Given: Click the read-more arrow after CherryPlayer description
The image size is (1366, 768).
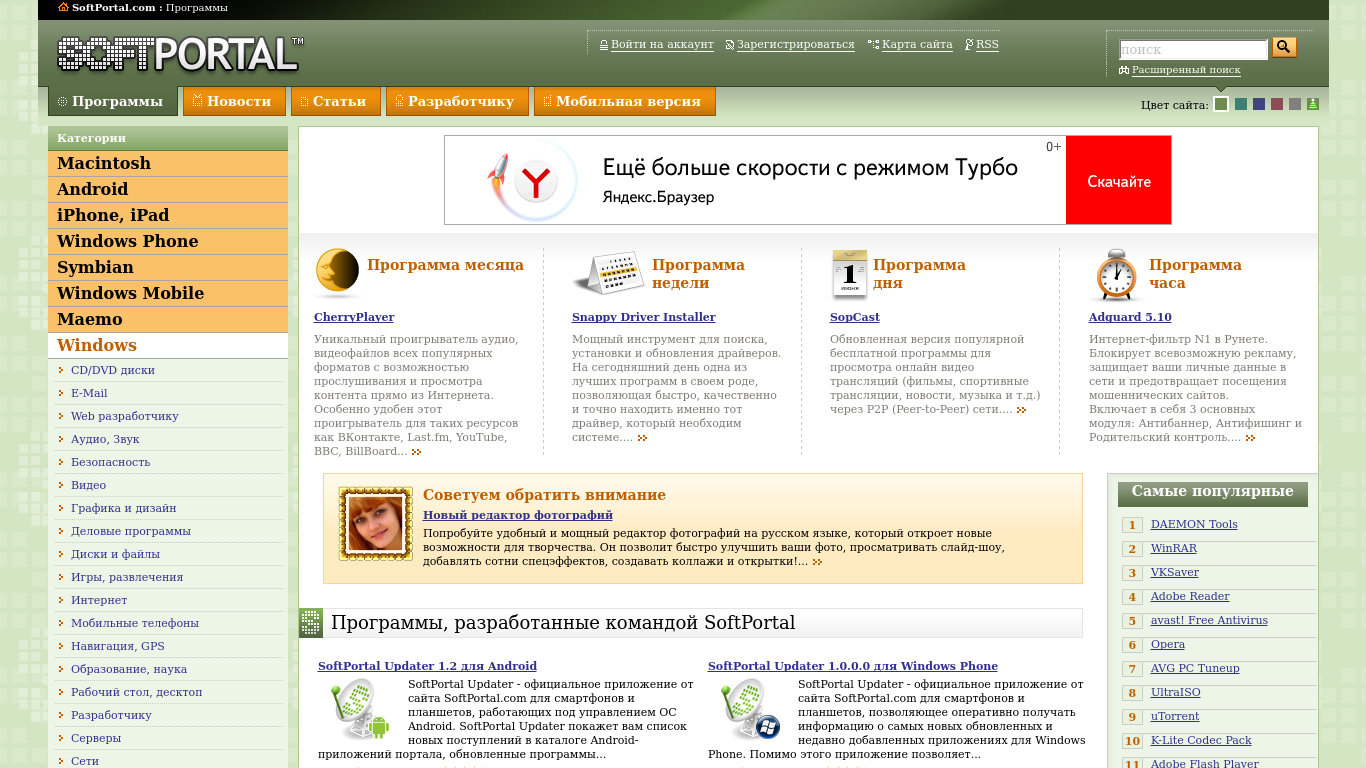Looking at the screenshot, I should tap(416, 452).
